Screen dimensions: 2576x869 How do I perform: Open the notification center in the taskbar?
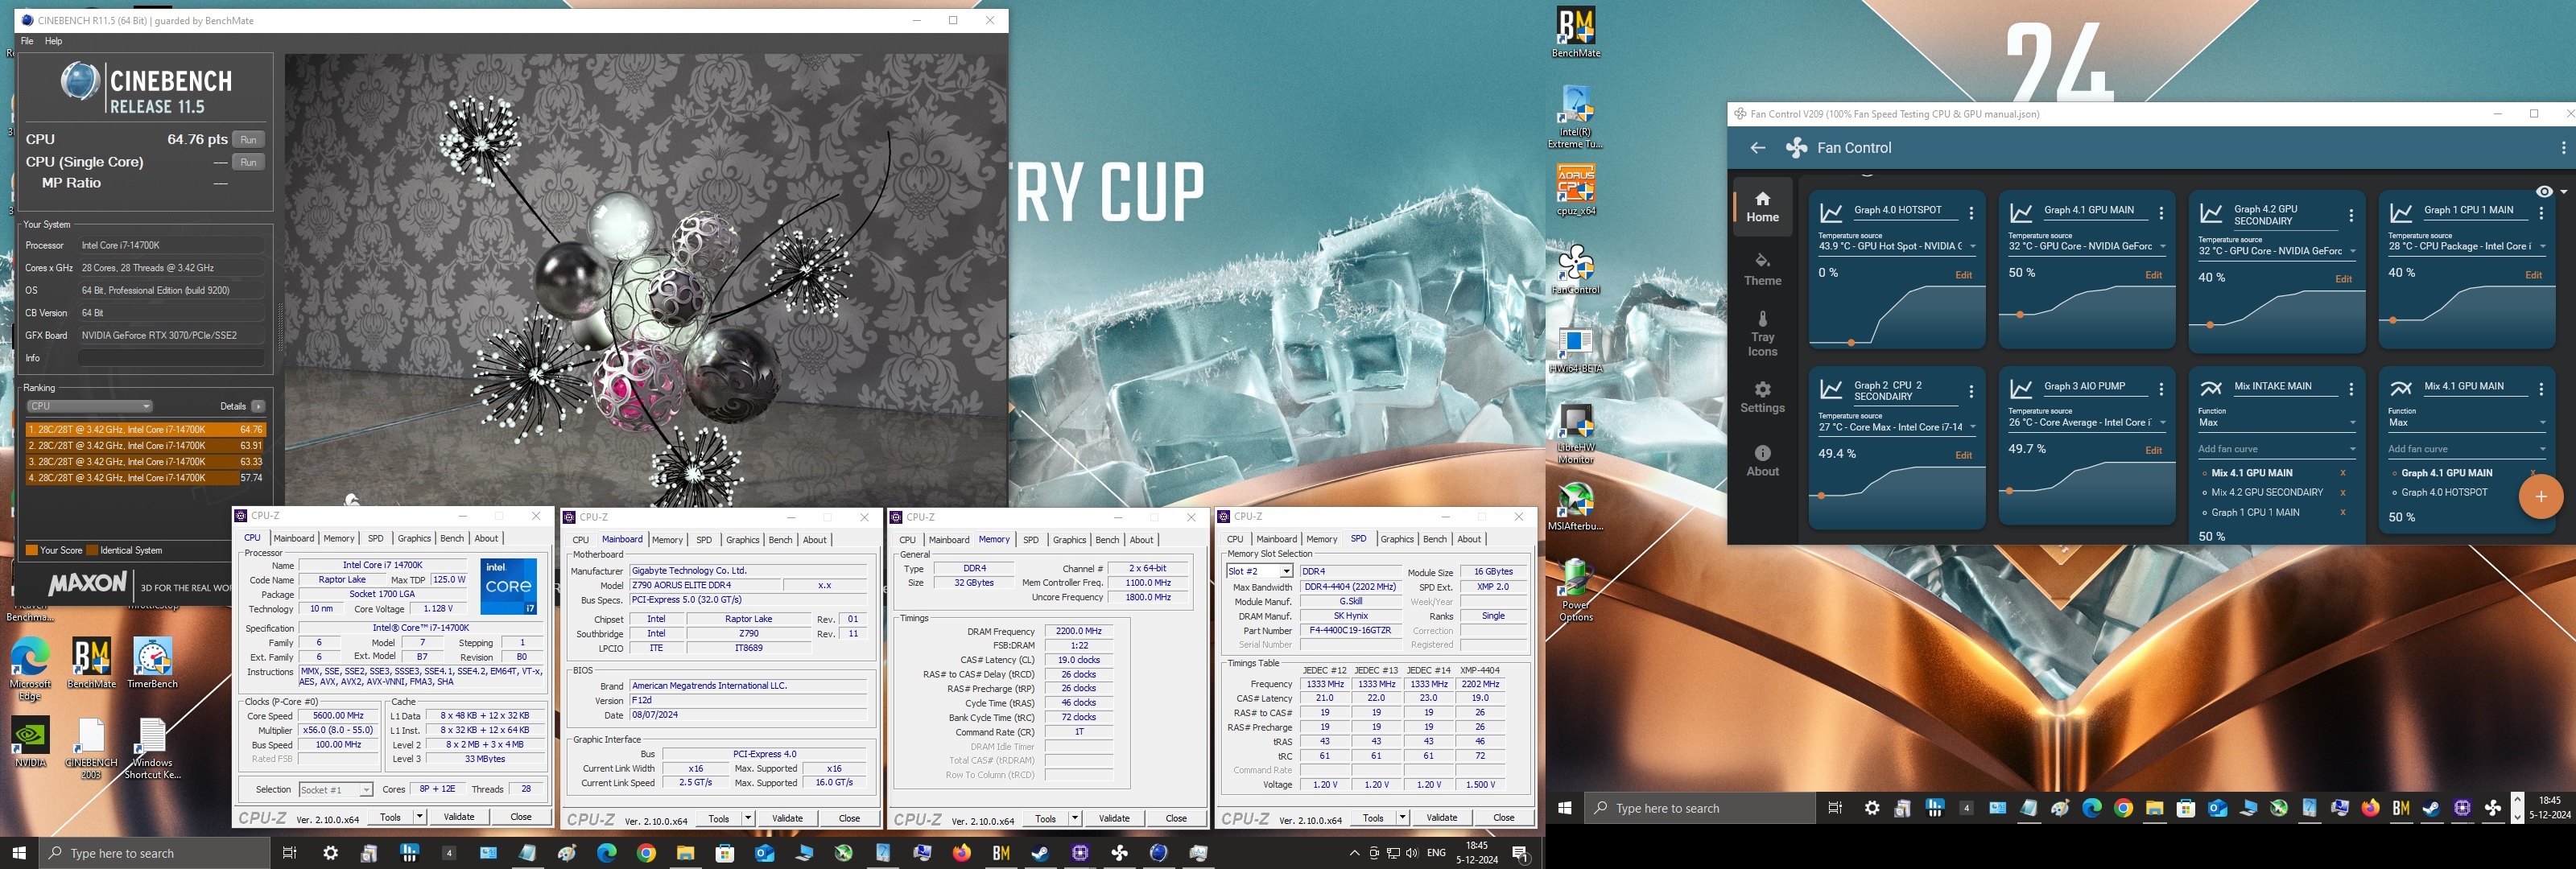click(x=1520, y=853)
